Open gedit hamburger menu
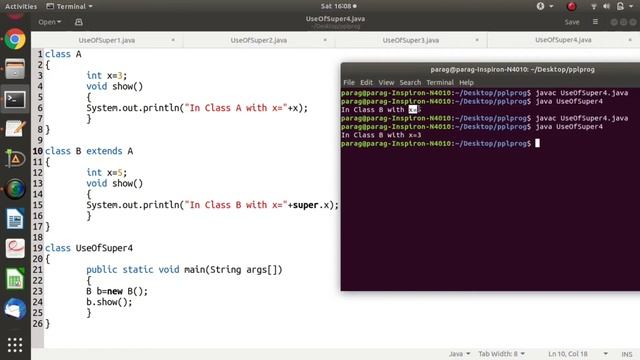The width and height of the screenshot is (640, 360). [595, 22]
